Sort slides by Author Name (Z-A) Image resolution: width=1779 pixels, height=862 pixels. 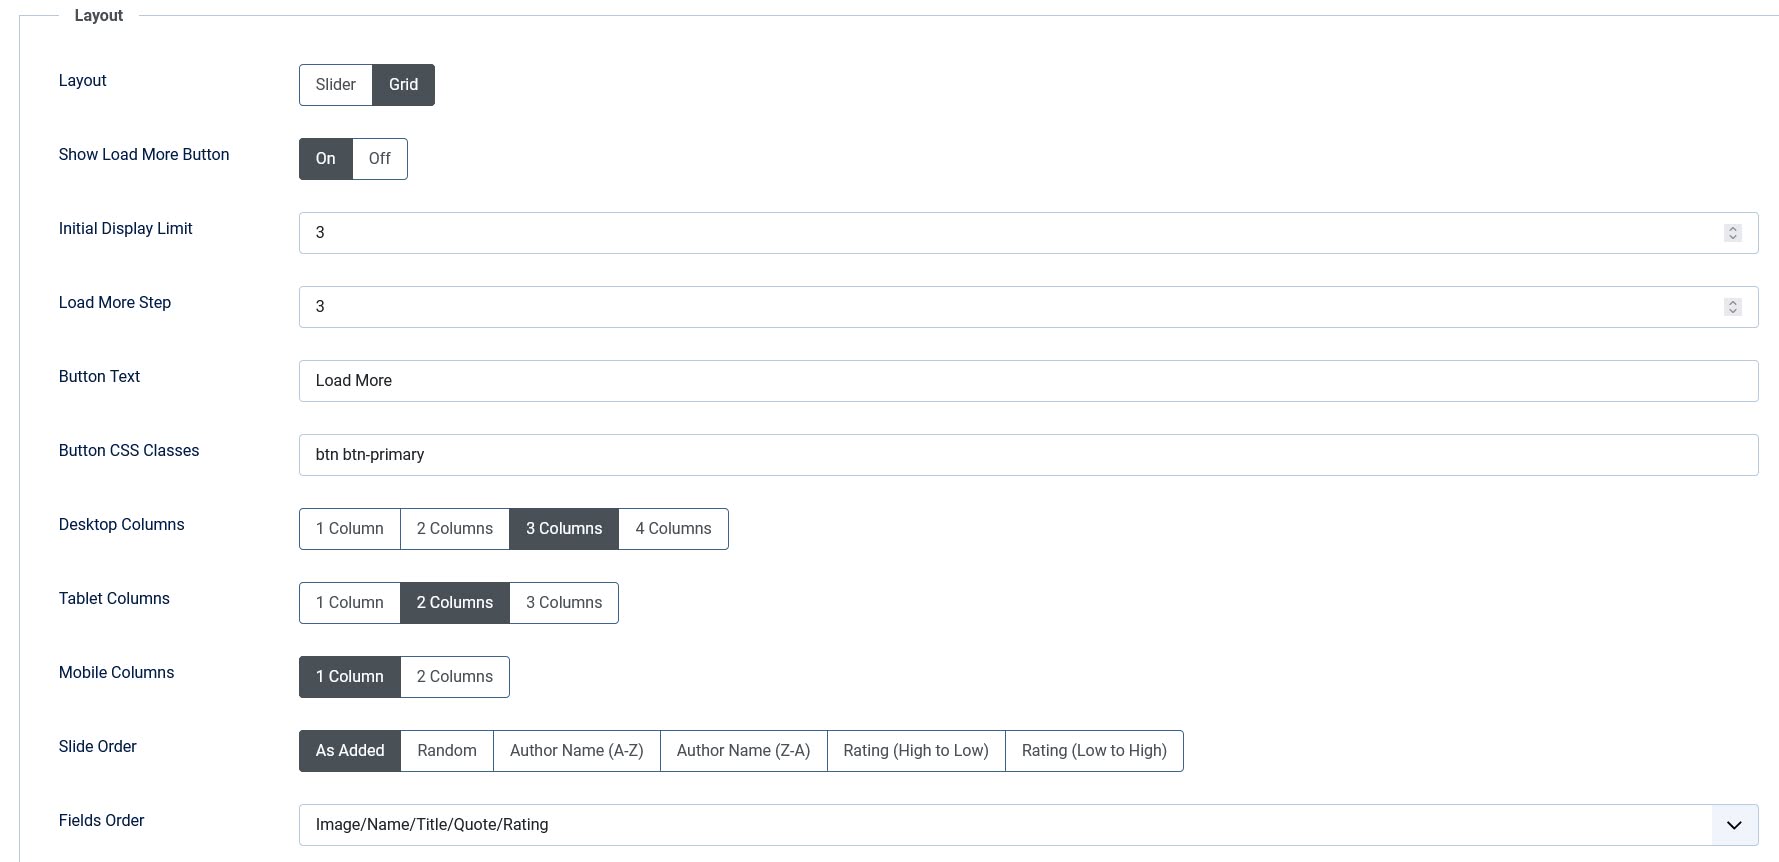click(743, 751)
